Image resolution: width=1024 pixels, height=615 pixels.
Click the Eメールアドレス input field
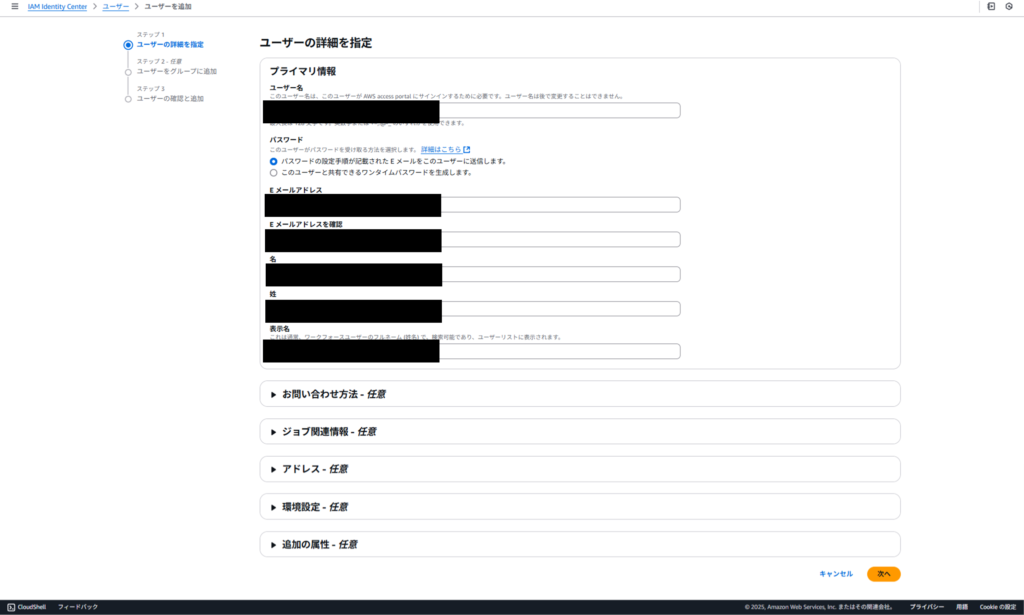475,205
